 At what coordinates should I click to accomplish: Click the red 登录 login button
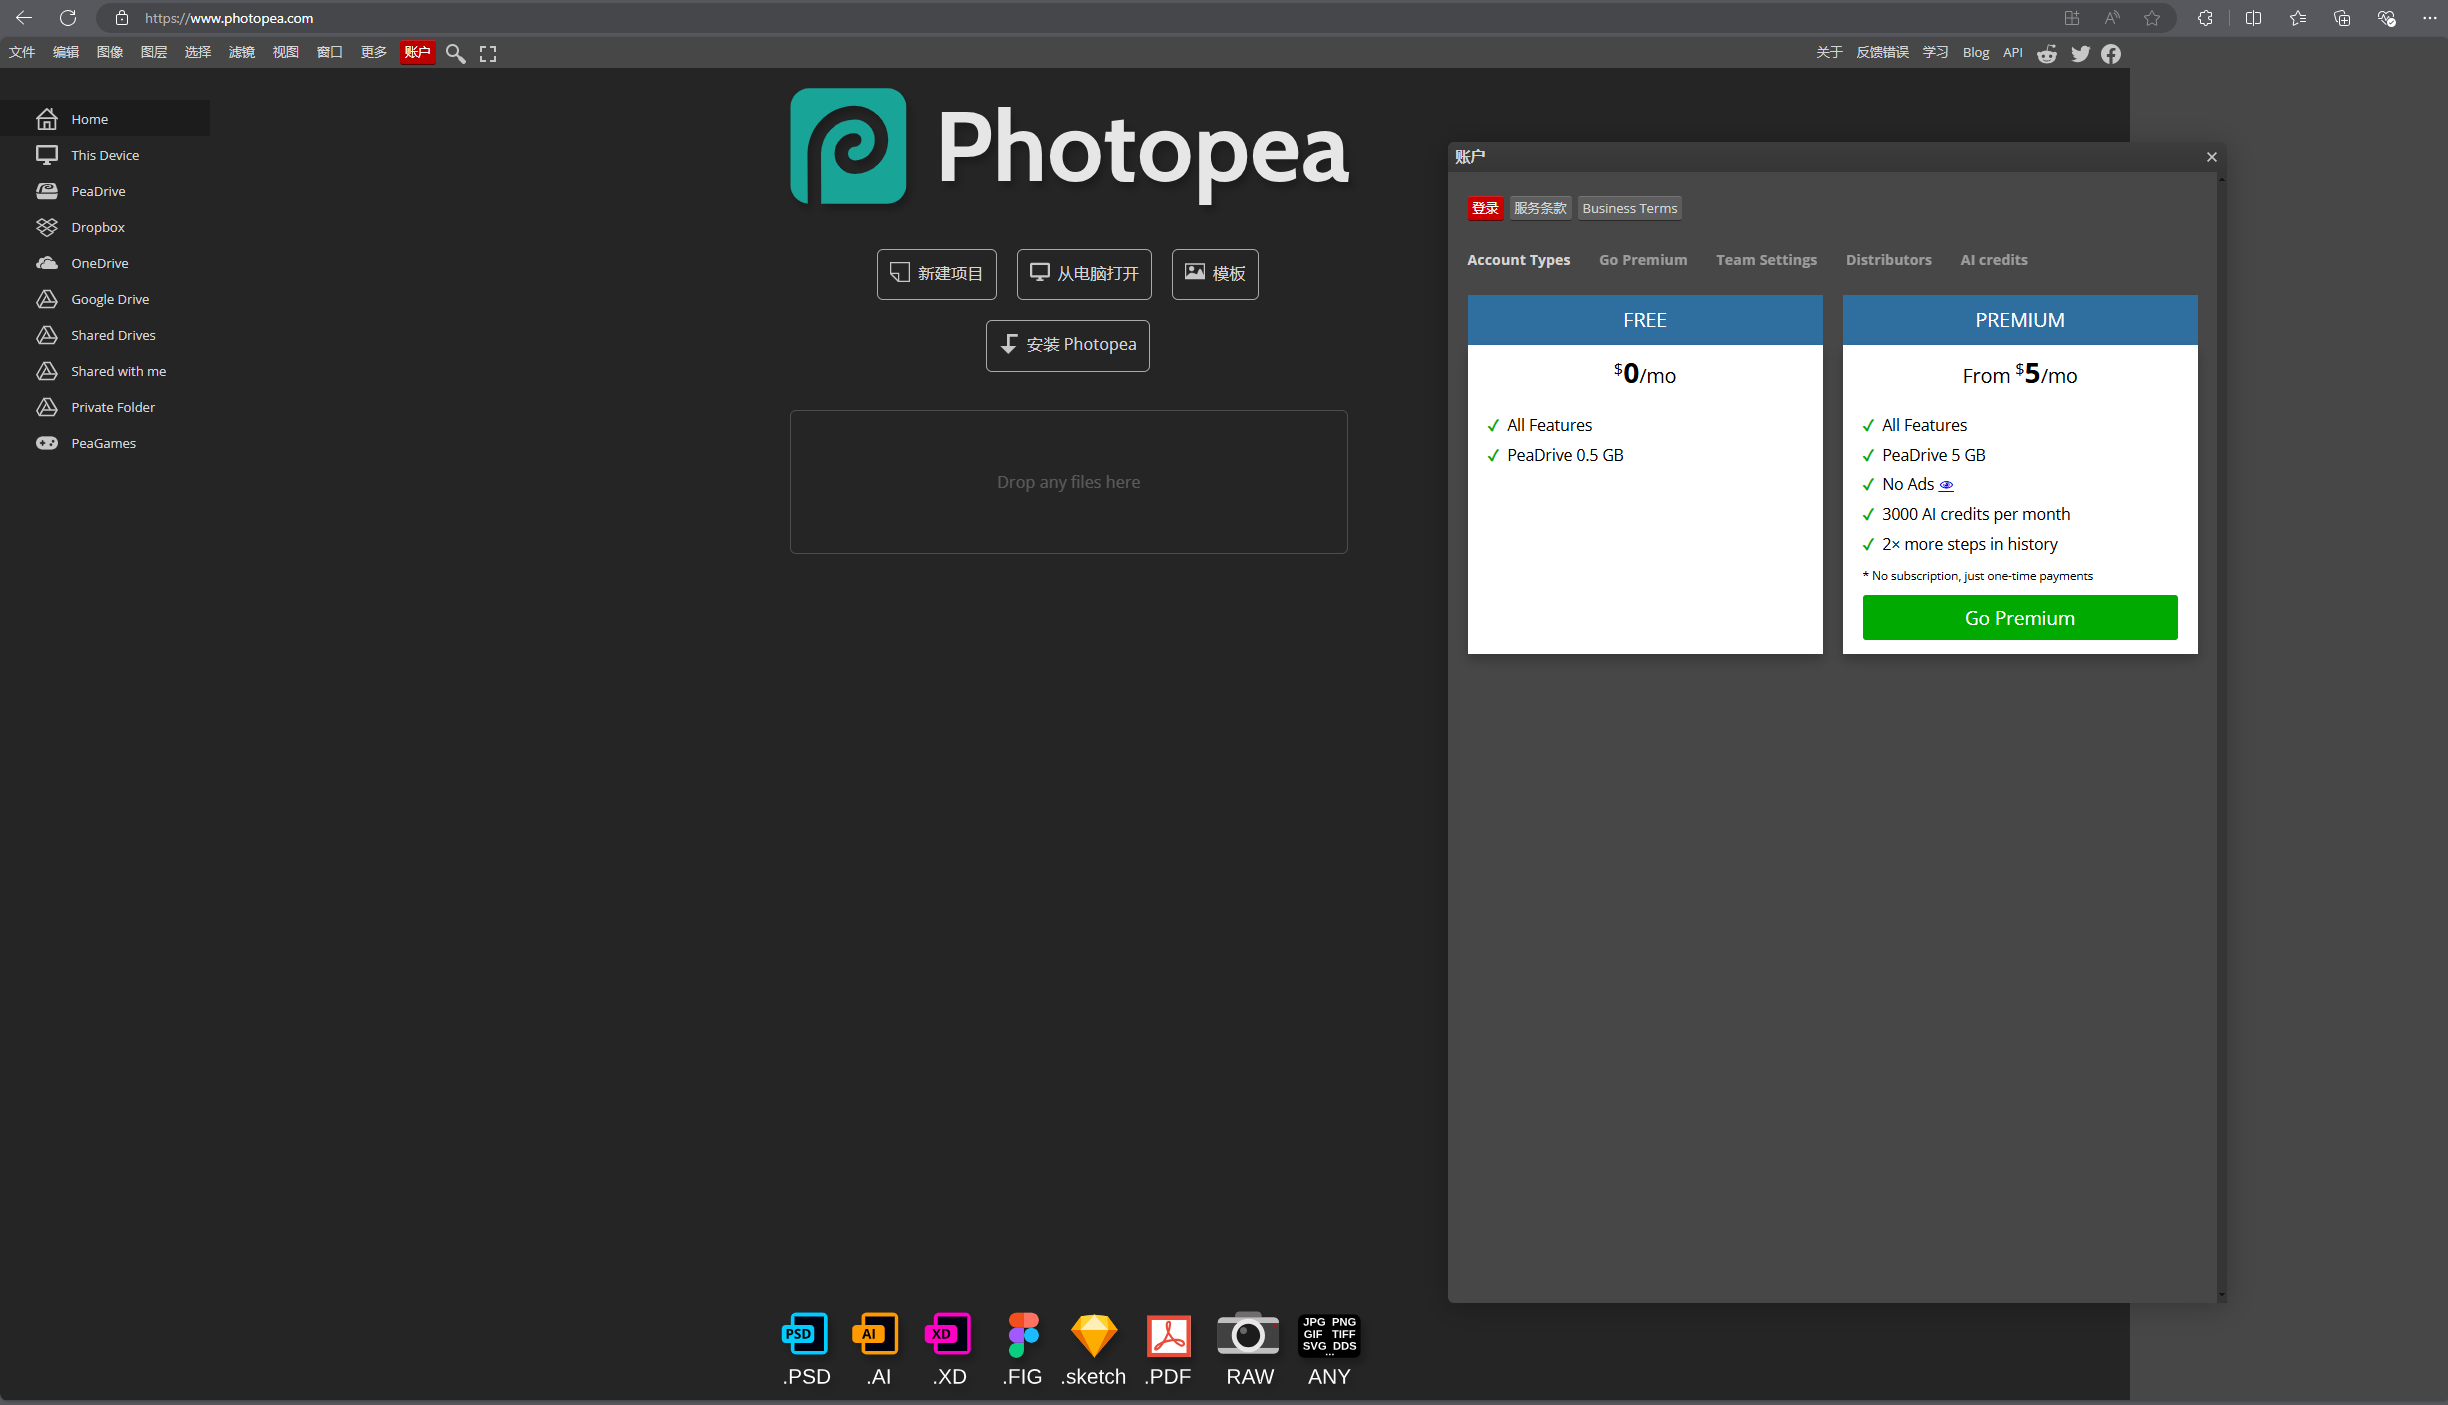[1485, 208]
